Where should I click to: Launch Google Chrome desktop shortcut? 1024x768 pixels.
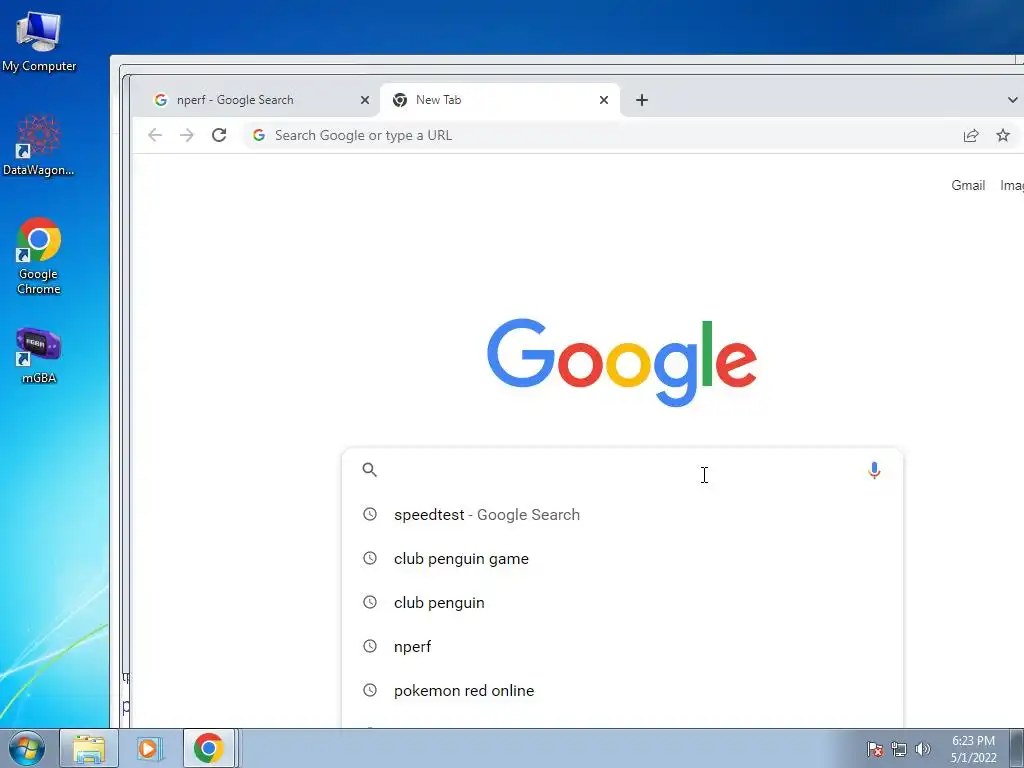[39, 255]
